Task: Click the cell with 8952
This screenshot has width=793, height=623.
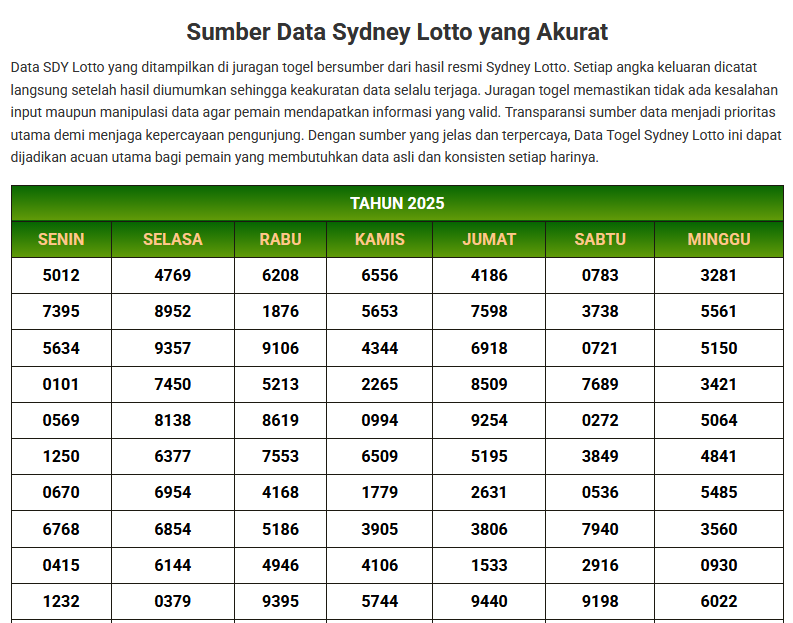Action: click(173, 312)
